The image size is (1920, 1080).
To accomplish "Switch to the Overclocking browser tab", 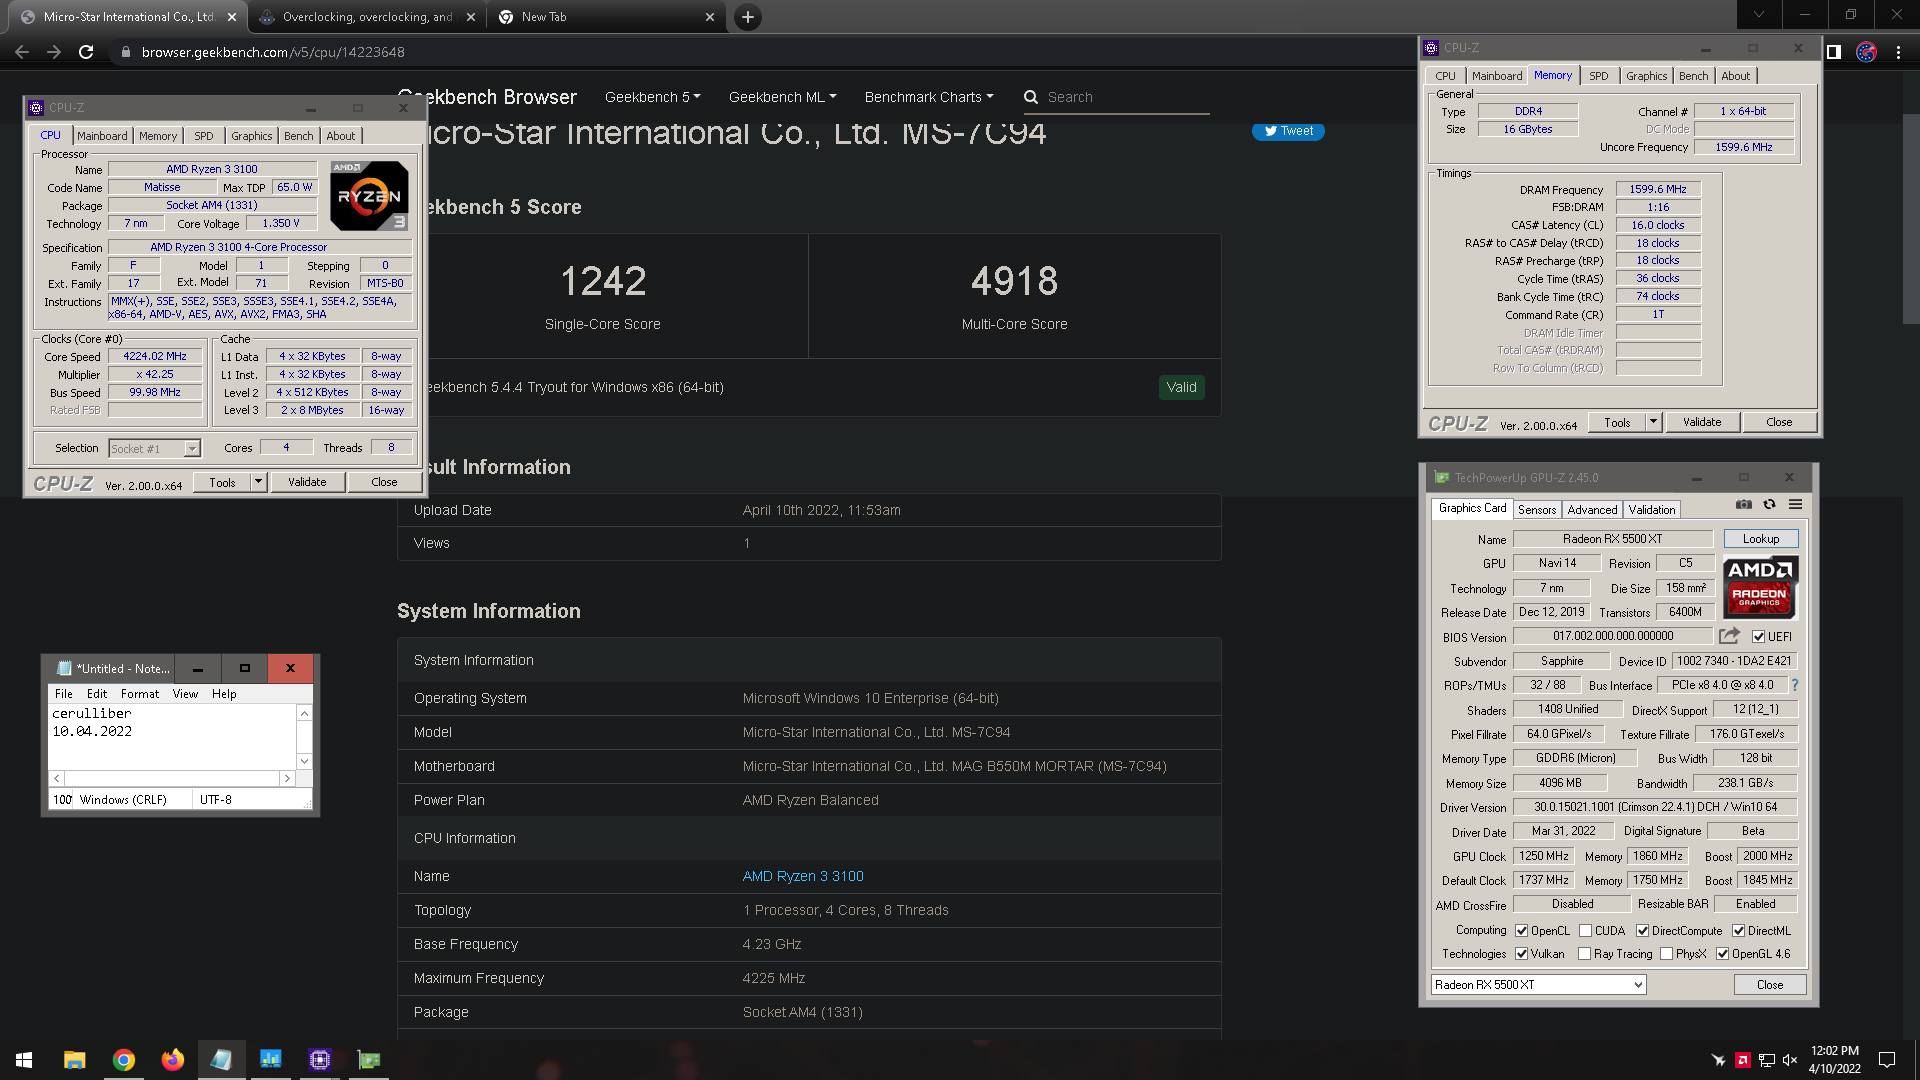I will click(366, 17).
